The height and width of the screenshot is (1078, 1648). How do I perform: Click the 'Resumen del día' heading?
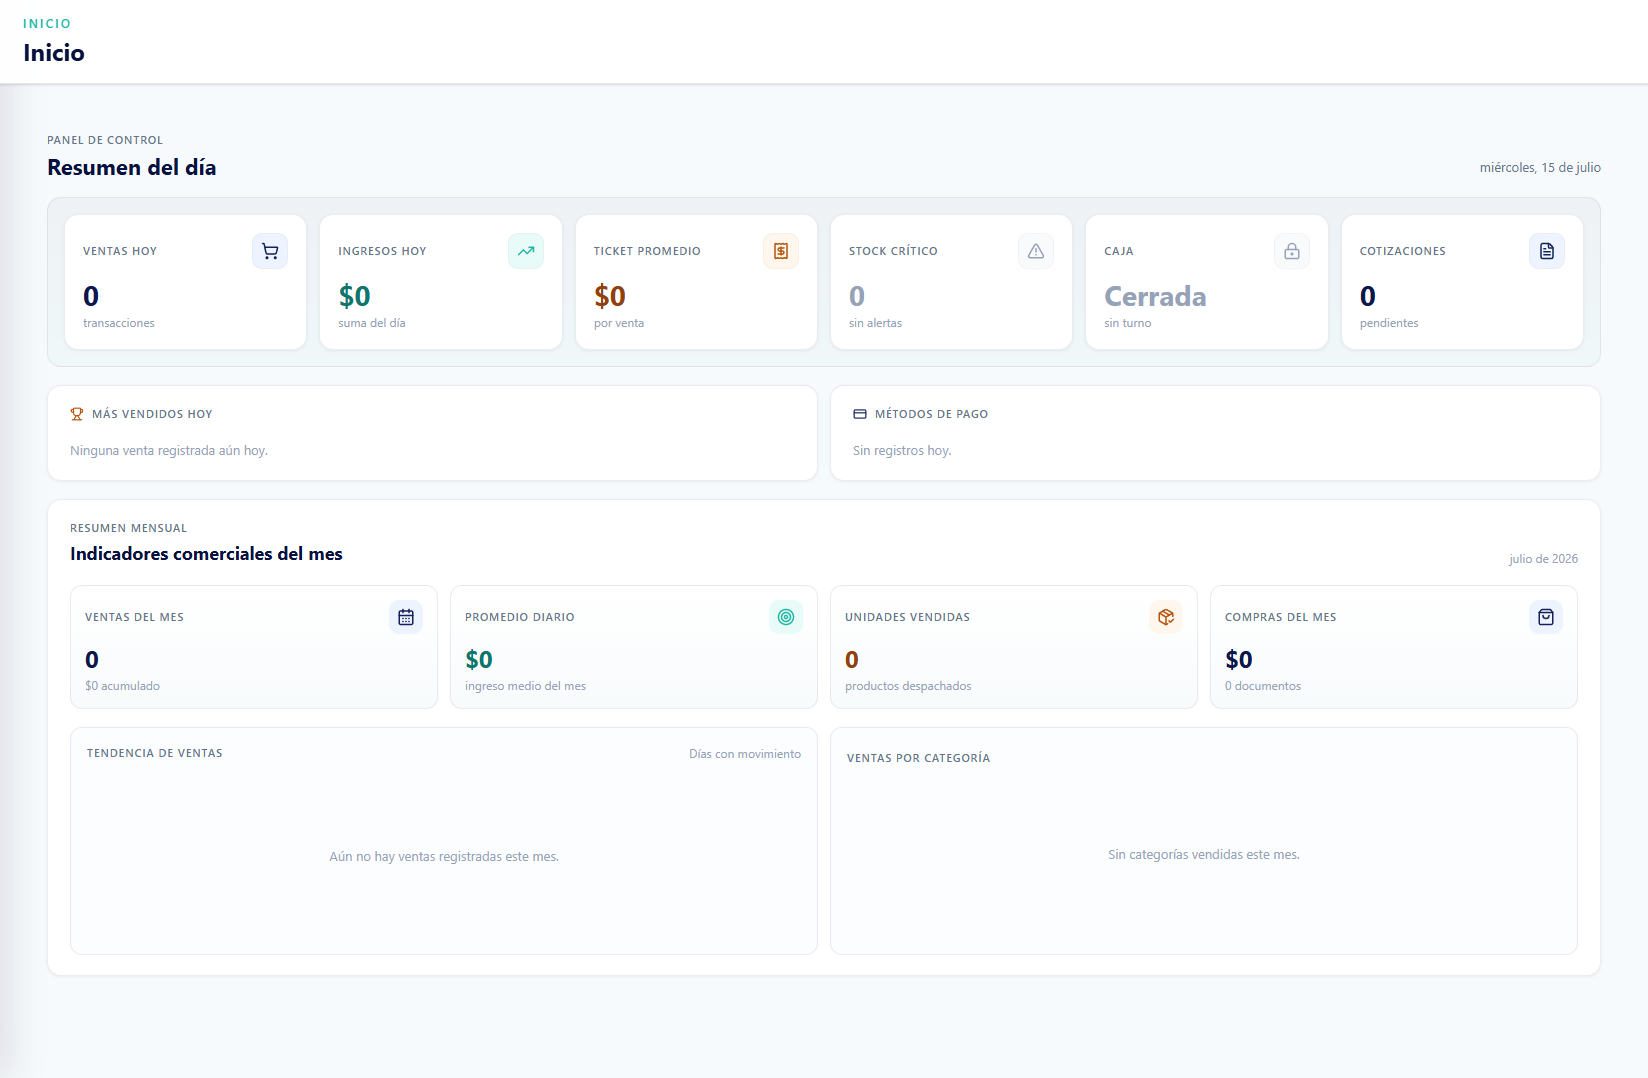pos(132,167)
